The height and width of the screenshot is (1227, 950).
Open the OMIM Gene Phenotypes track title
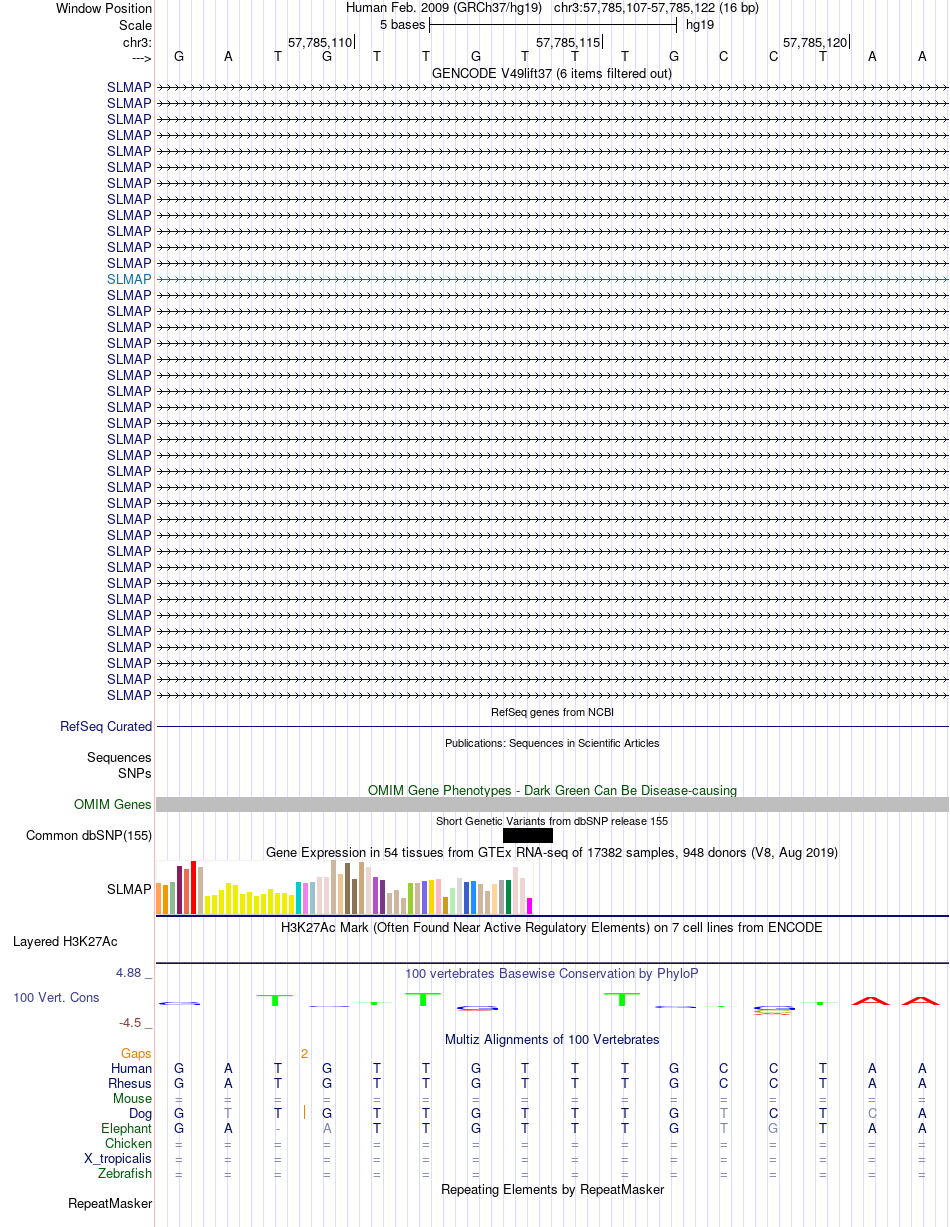click(x=552, y=790)
